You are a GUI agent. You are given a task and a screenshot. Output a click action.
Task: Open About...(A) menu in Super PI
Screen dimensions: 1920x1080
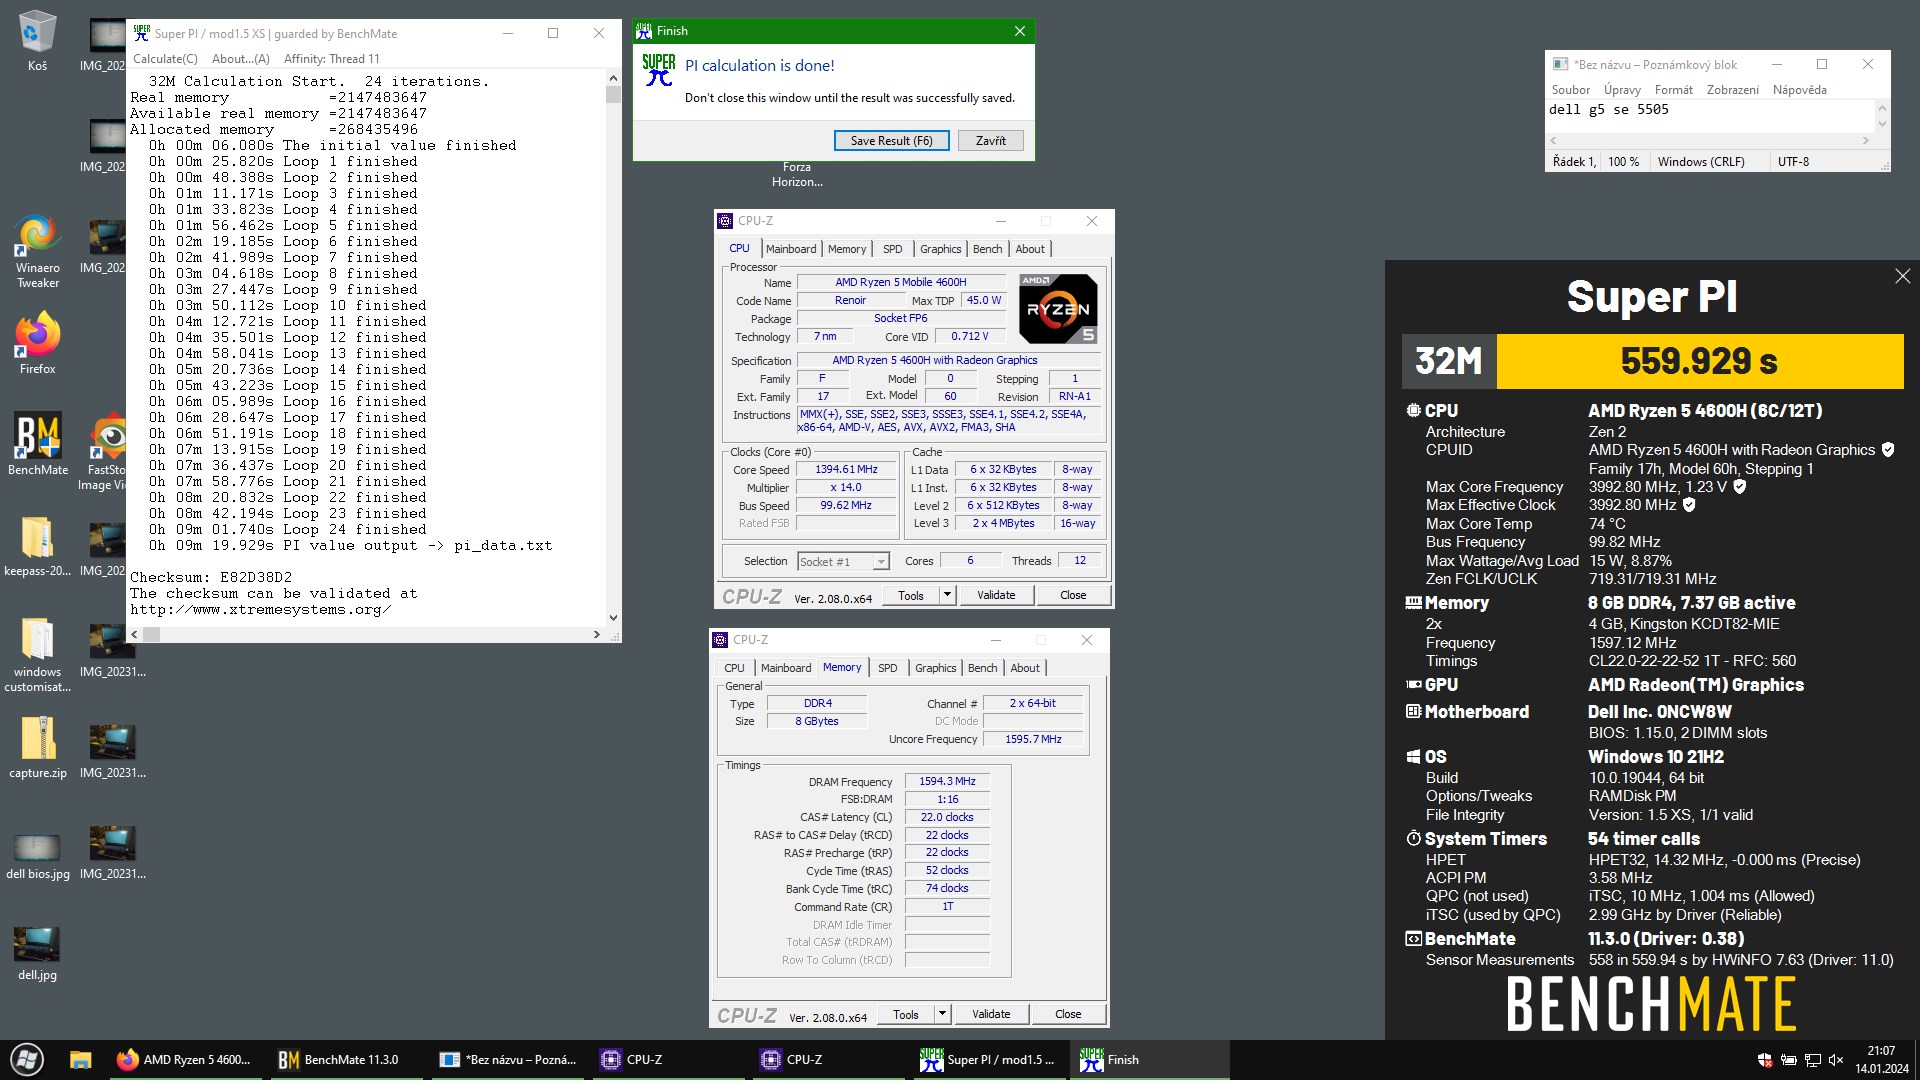pyautogui.click(x=240, y=59)
